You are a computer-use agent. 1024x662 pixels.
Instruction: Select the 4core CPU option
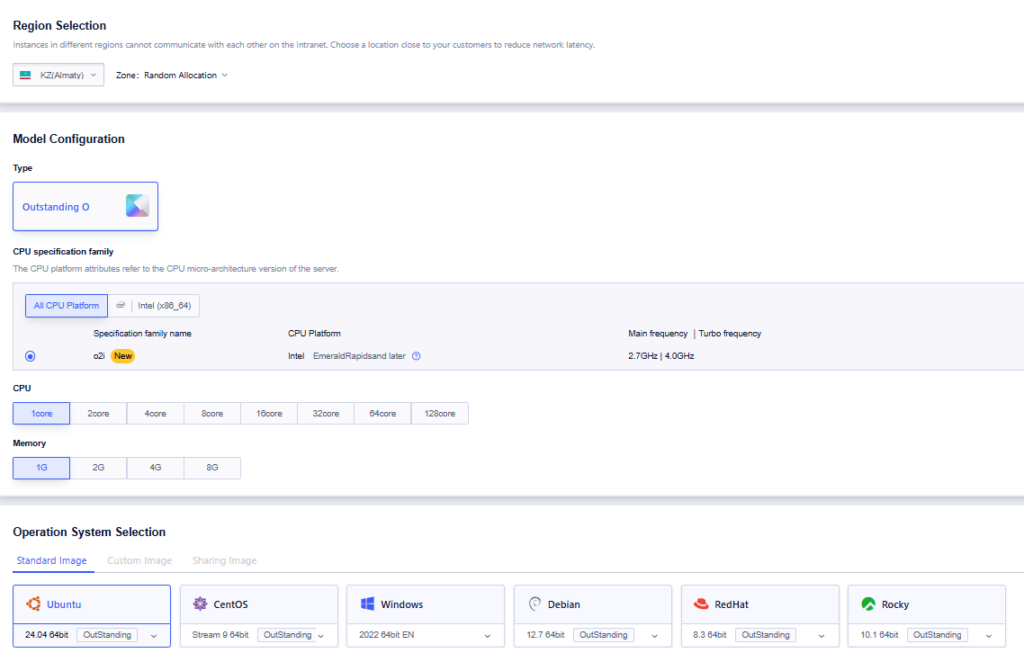[155, 413]
